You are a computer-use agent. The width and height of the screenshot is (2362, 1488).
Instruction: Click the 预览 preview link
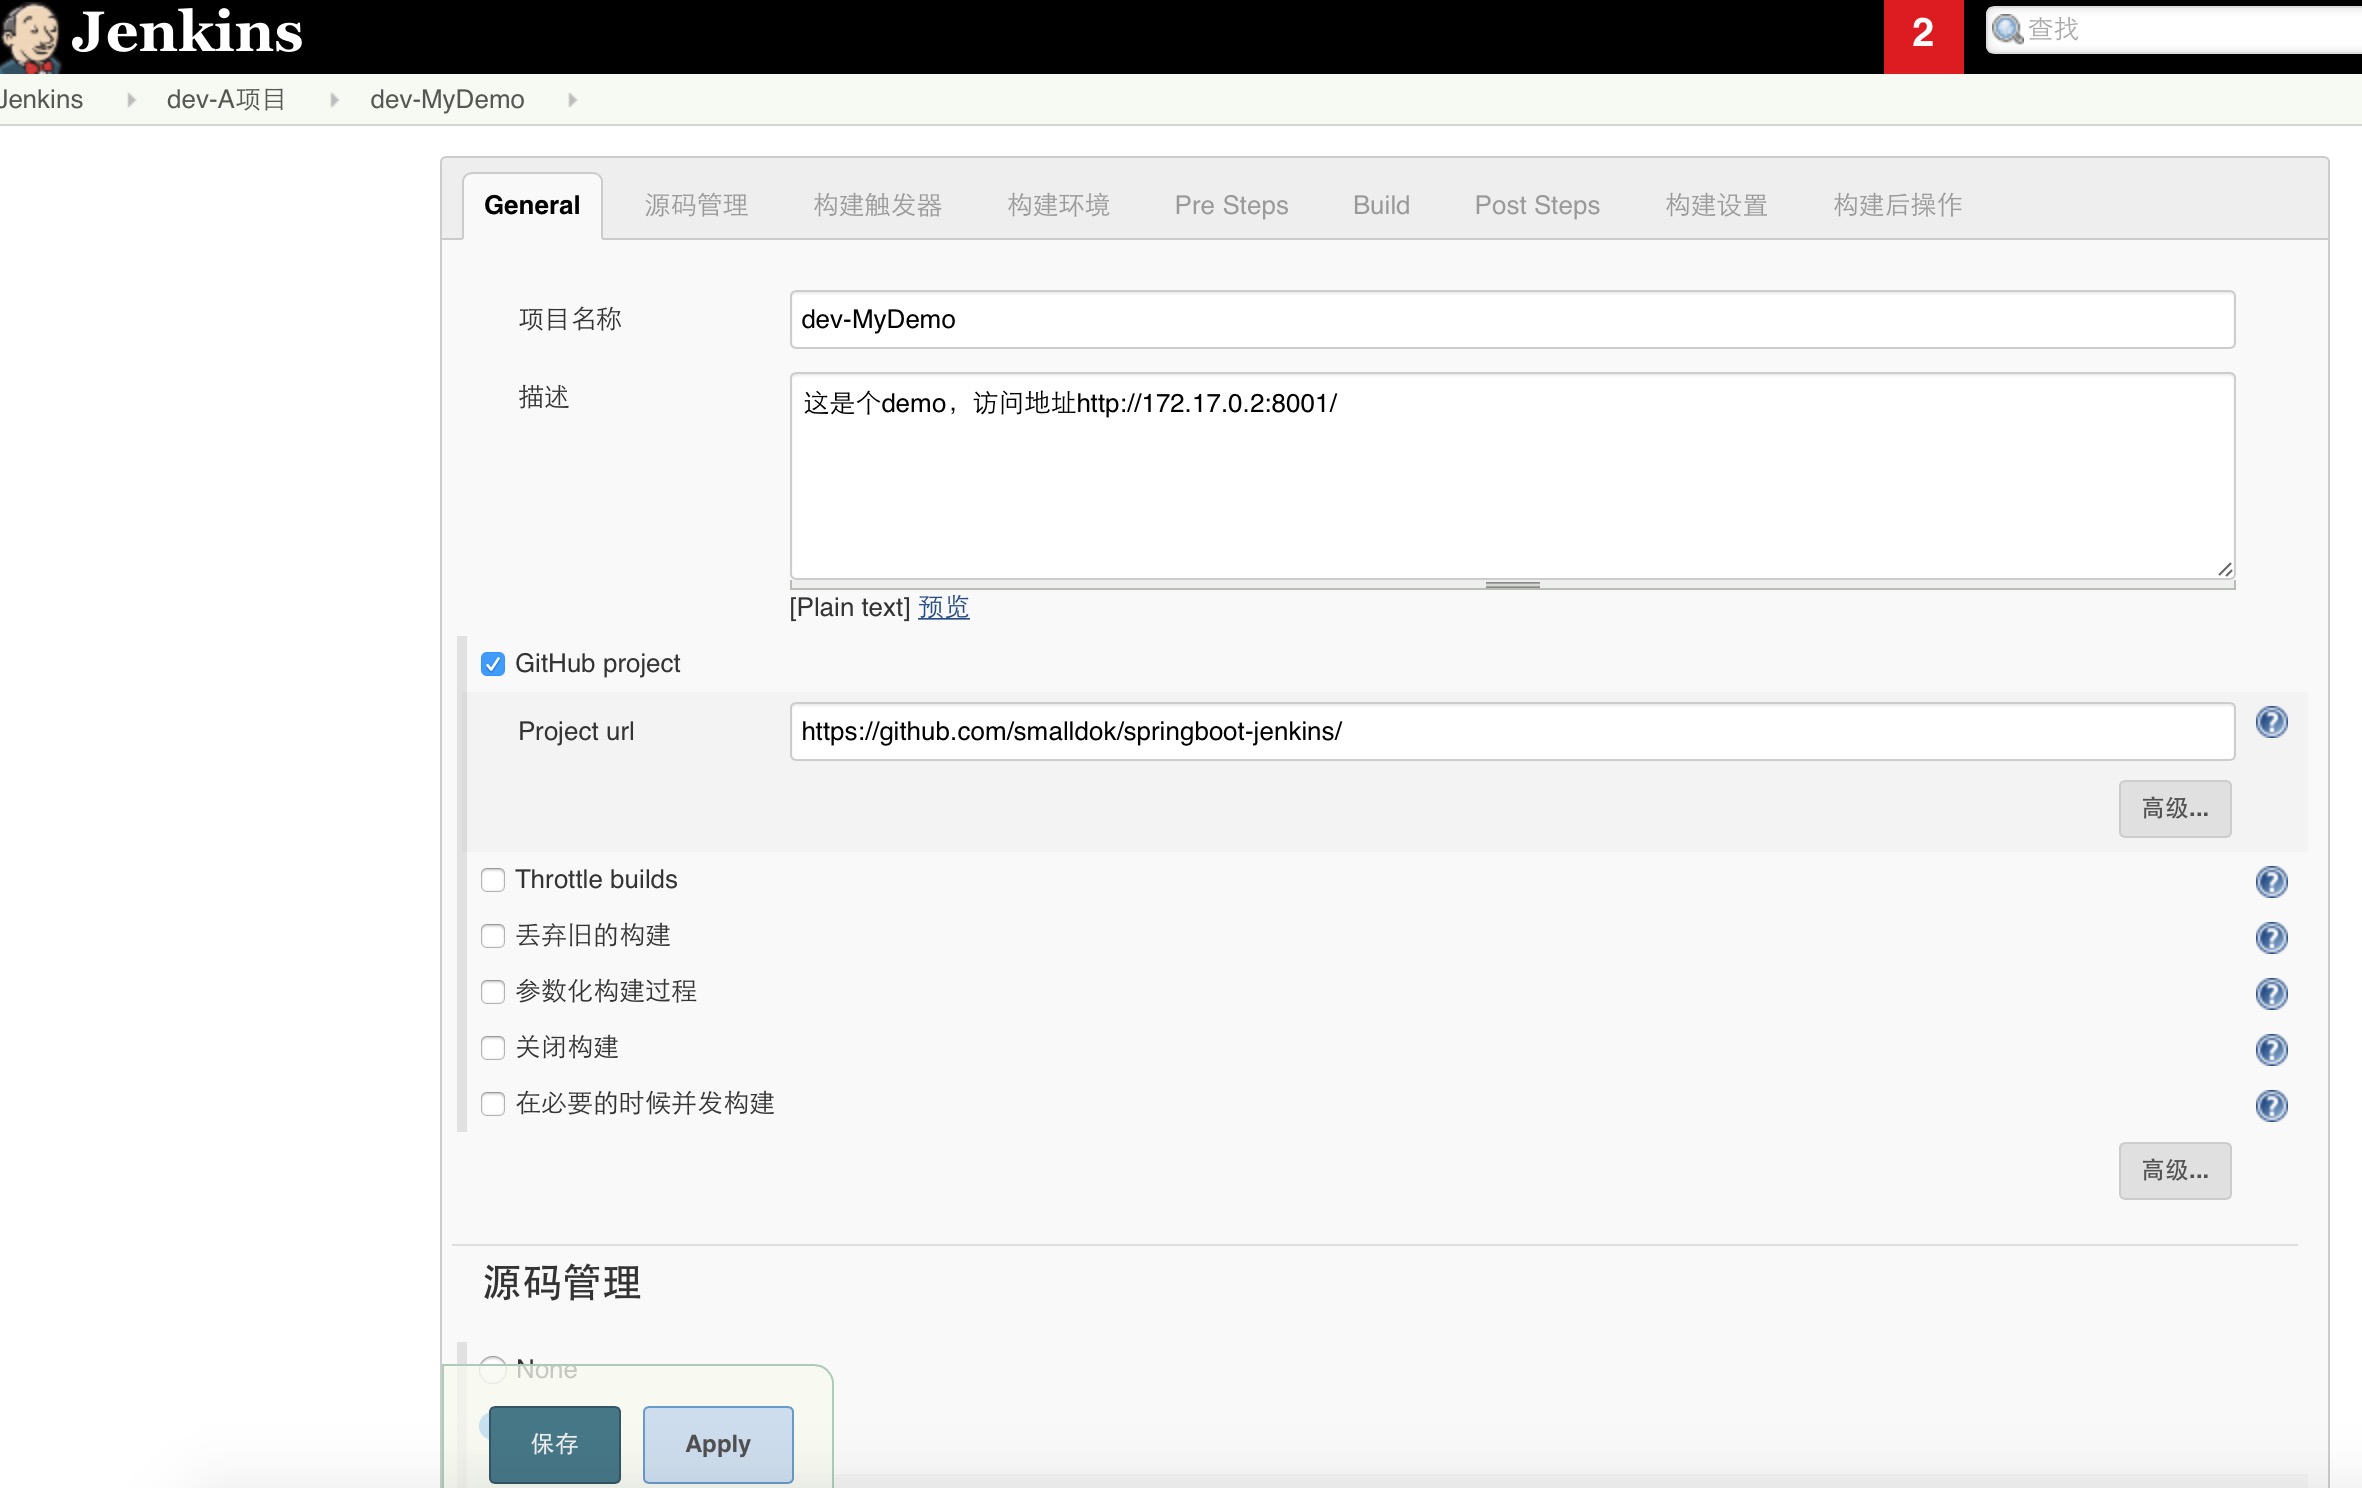pos(943,607)
